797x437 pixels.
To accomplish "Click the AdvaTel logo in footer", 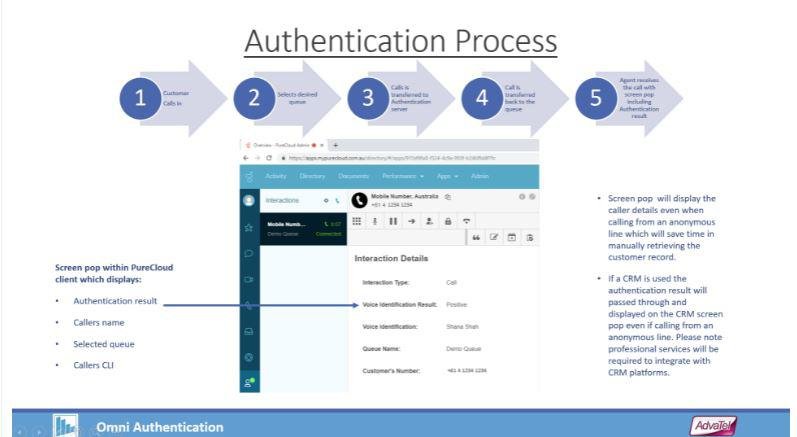I will tap(713, 426).
